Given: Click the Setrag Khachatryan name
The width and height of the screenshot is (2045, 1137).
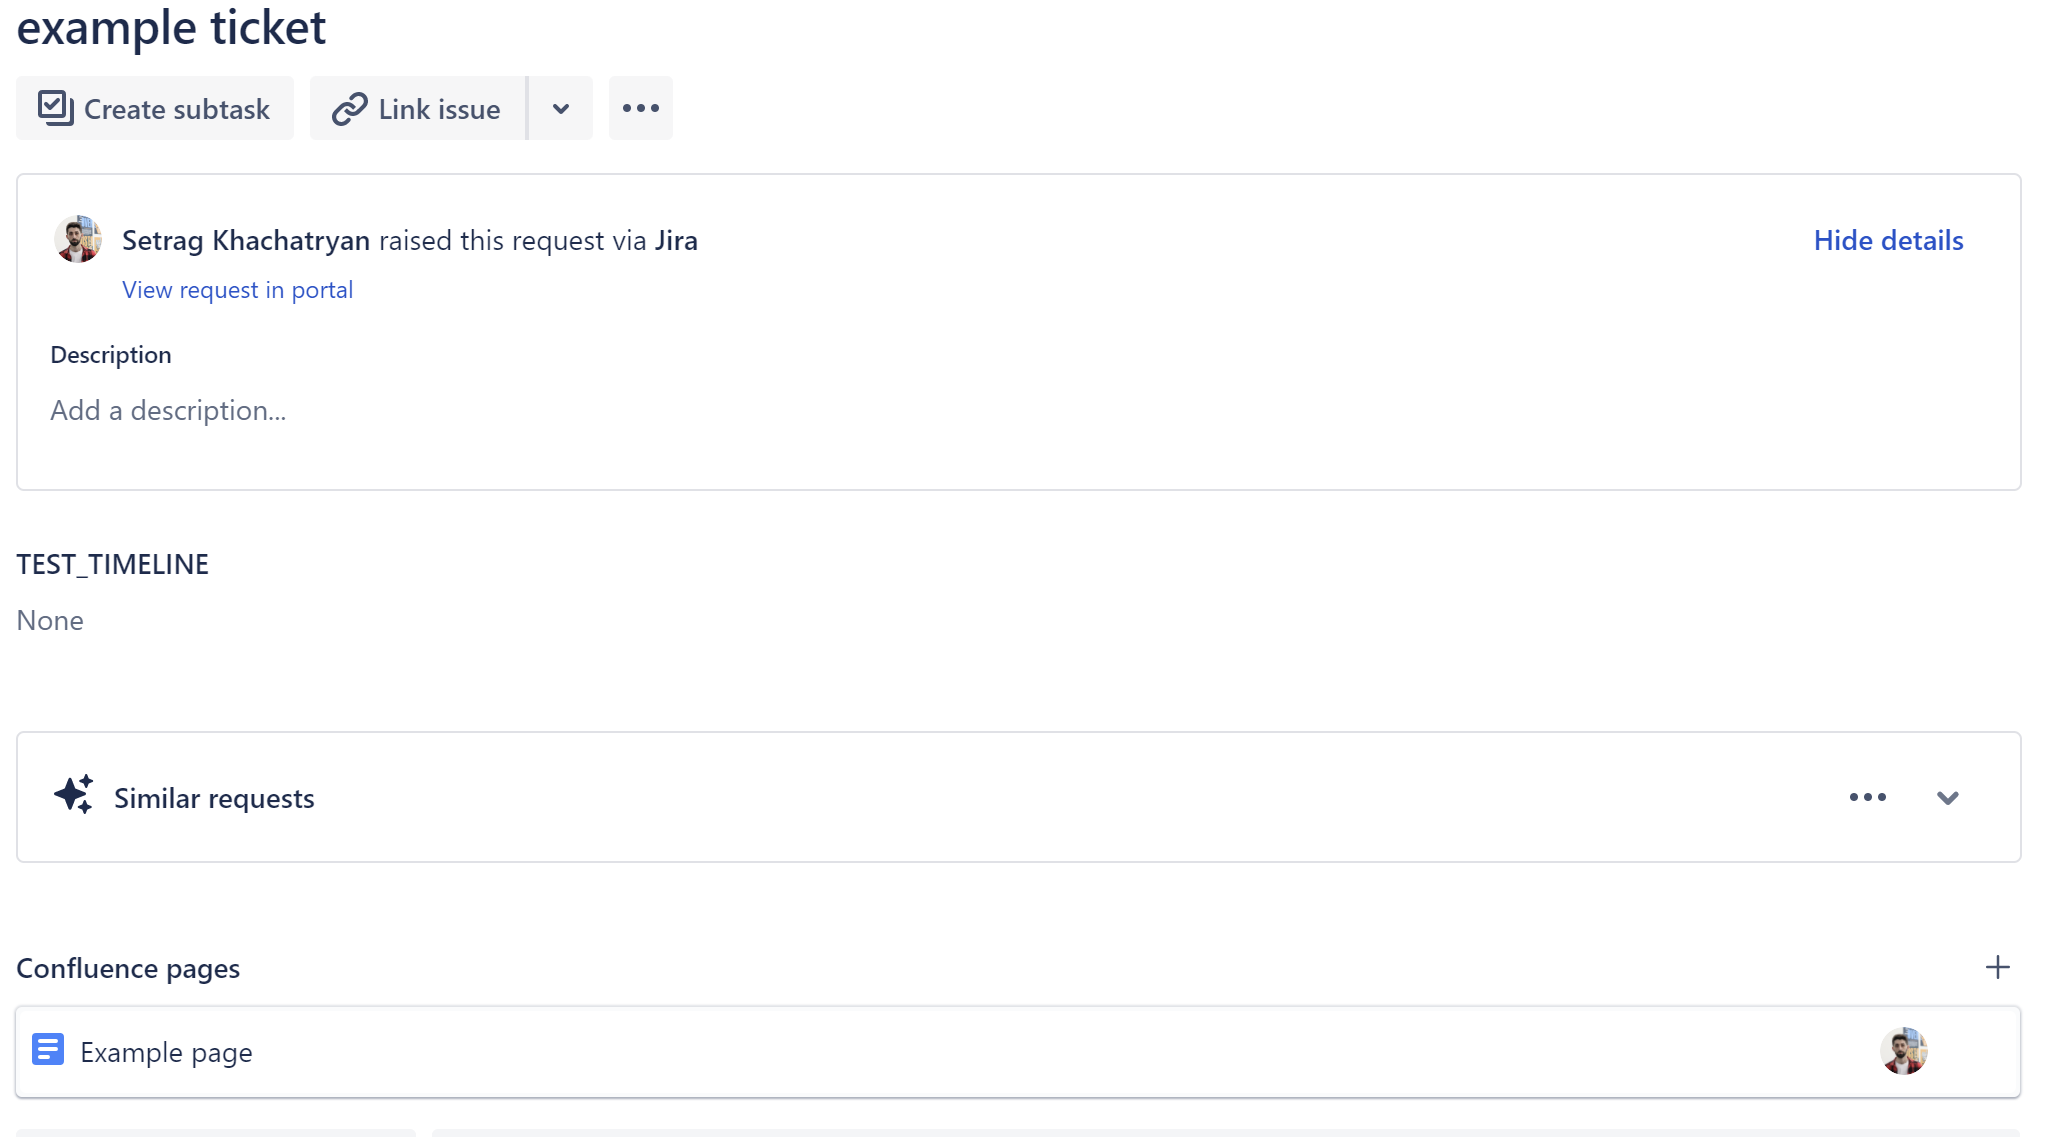Looking at the screenshot, I should coord(246,240).
